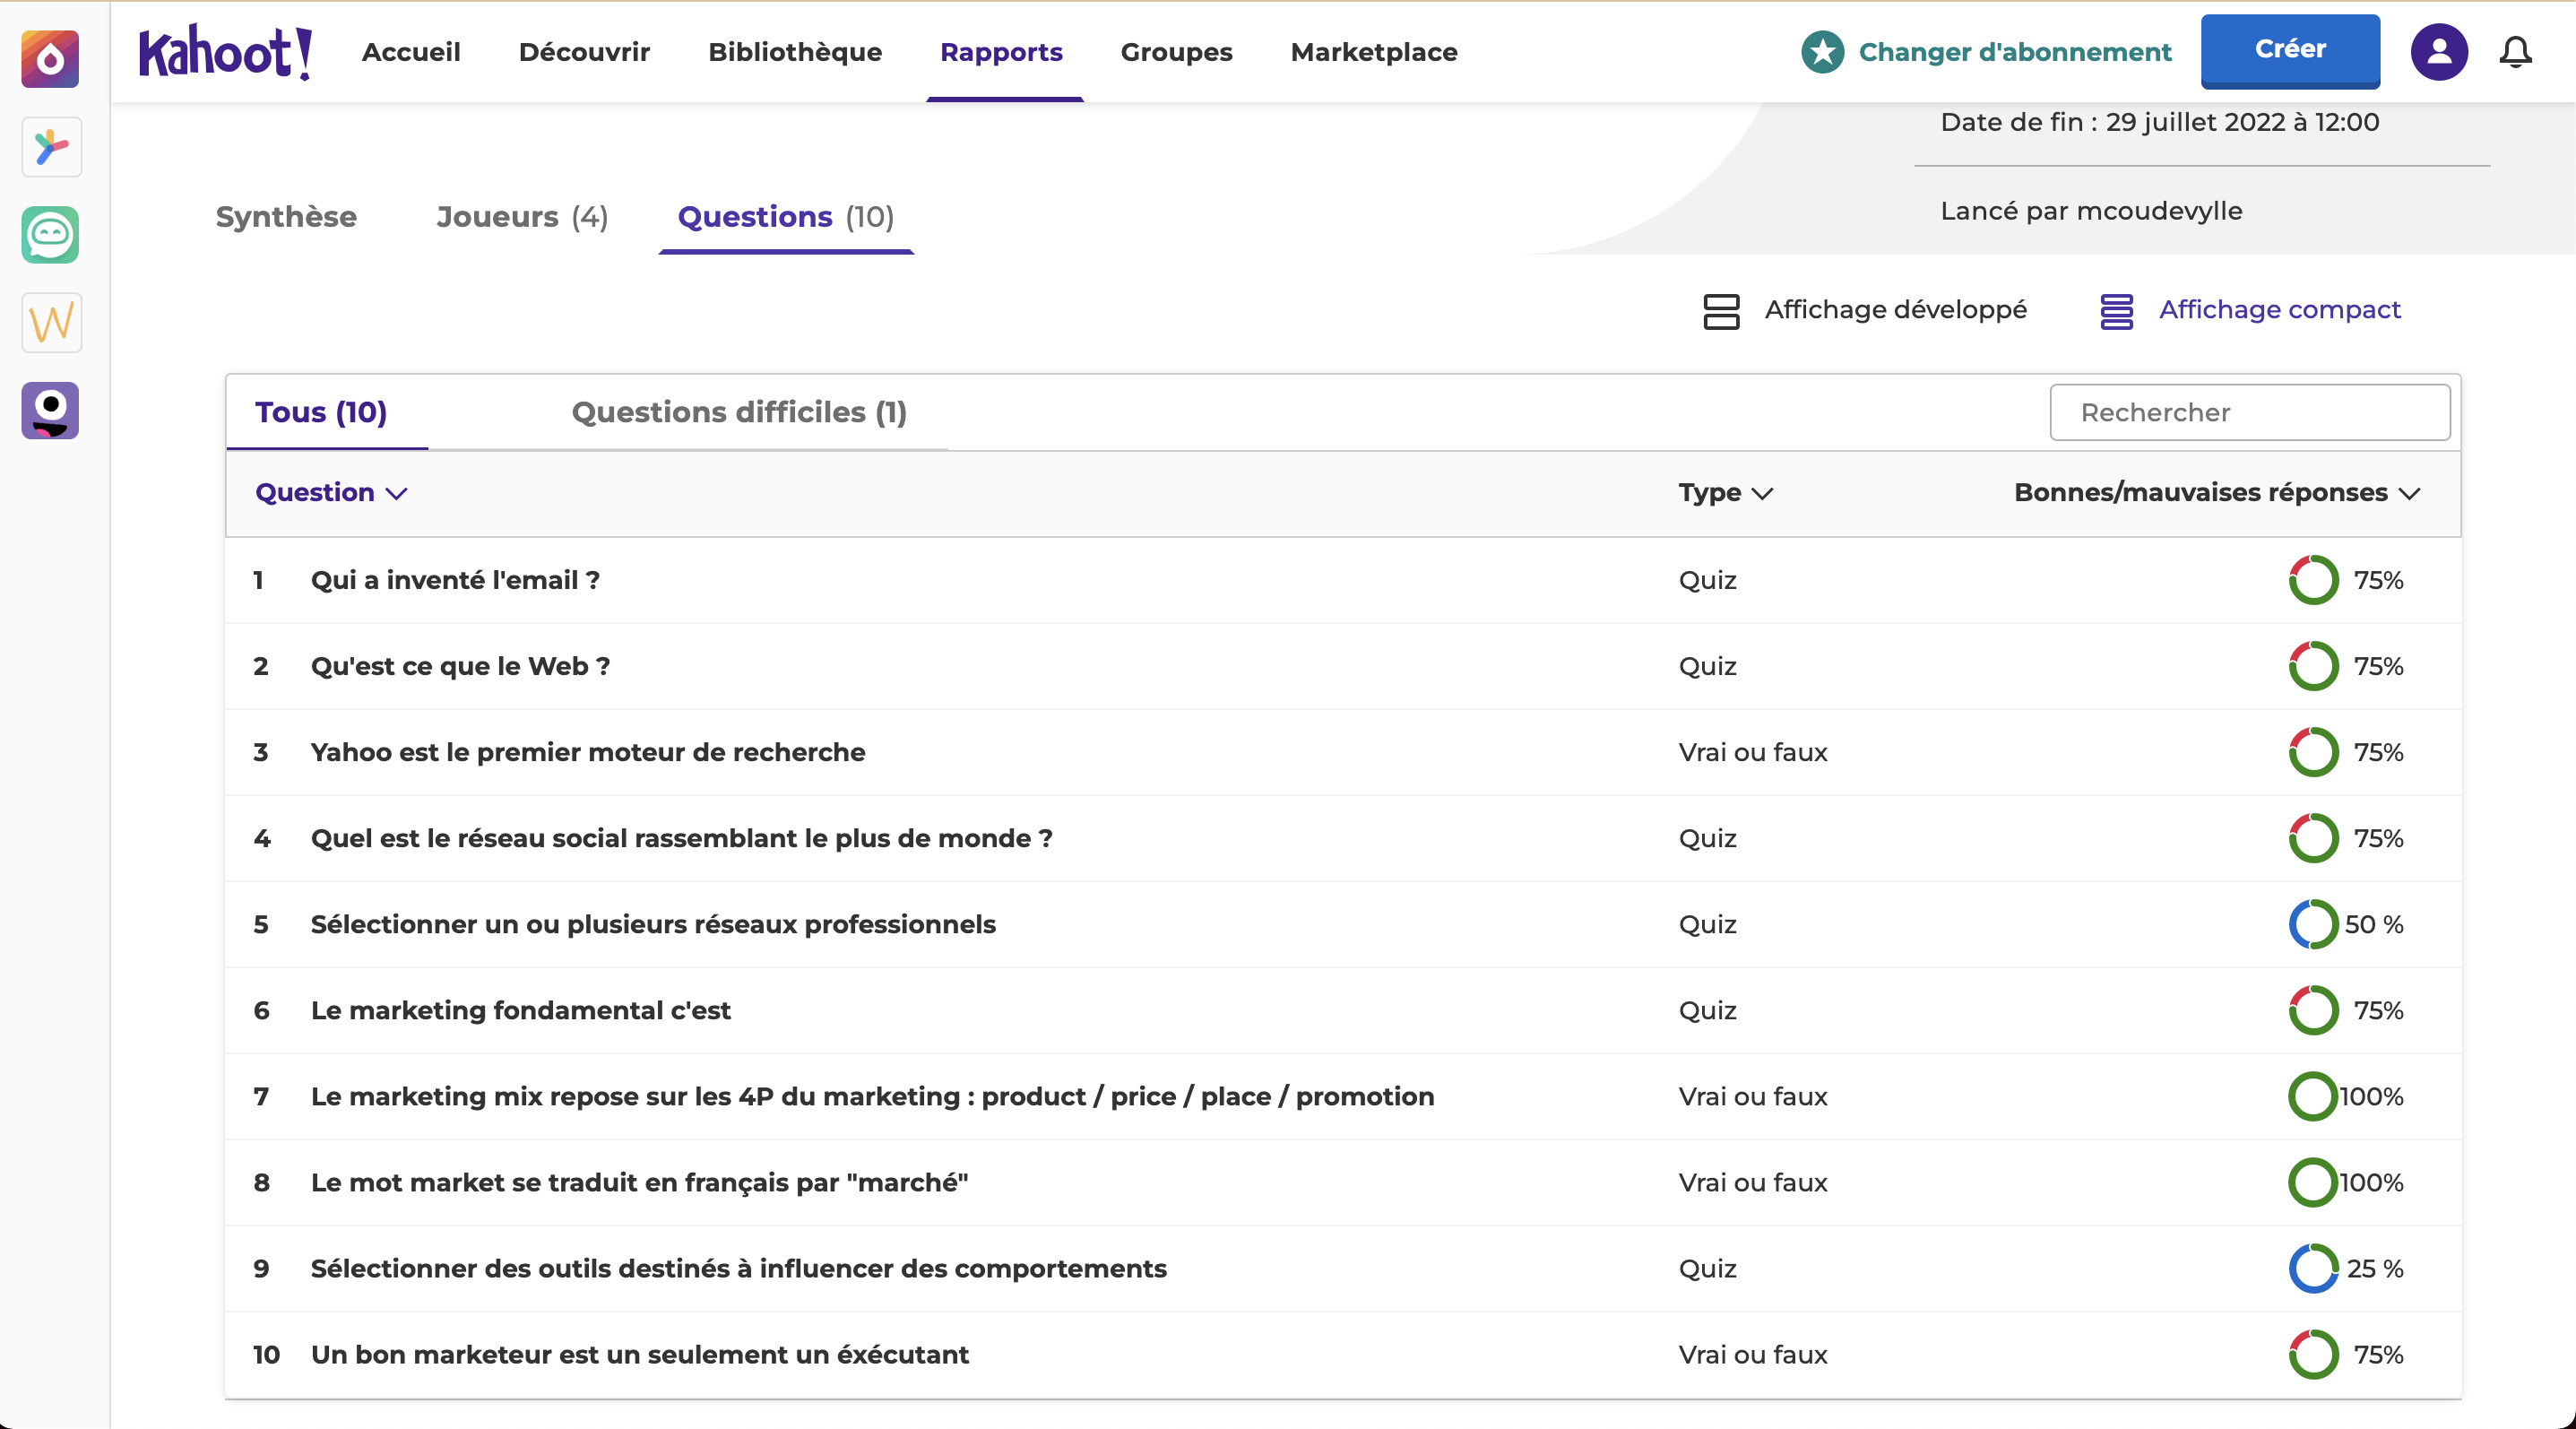This screenshot has width=2576, height=1429.
Task: Open the purple one-eyed monster sidebar app
Action: 50,411
